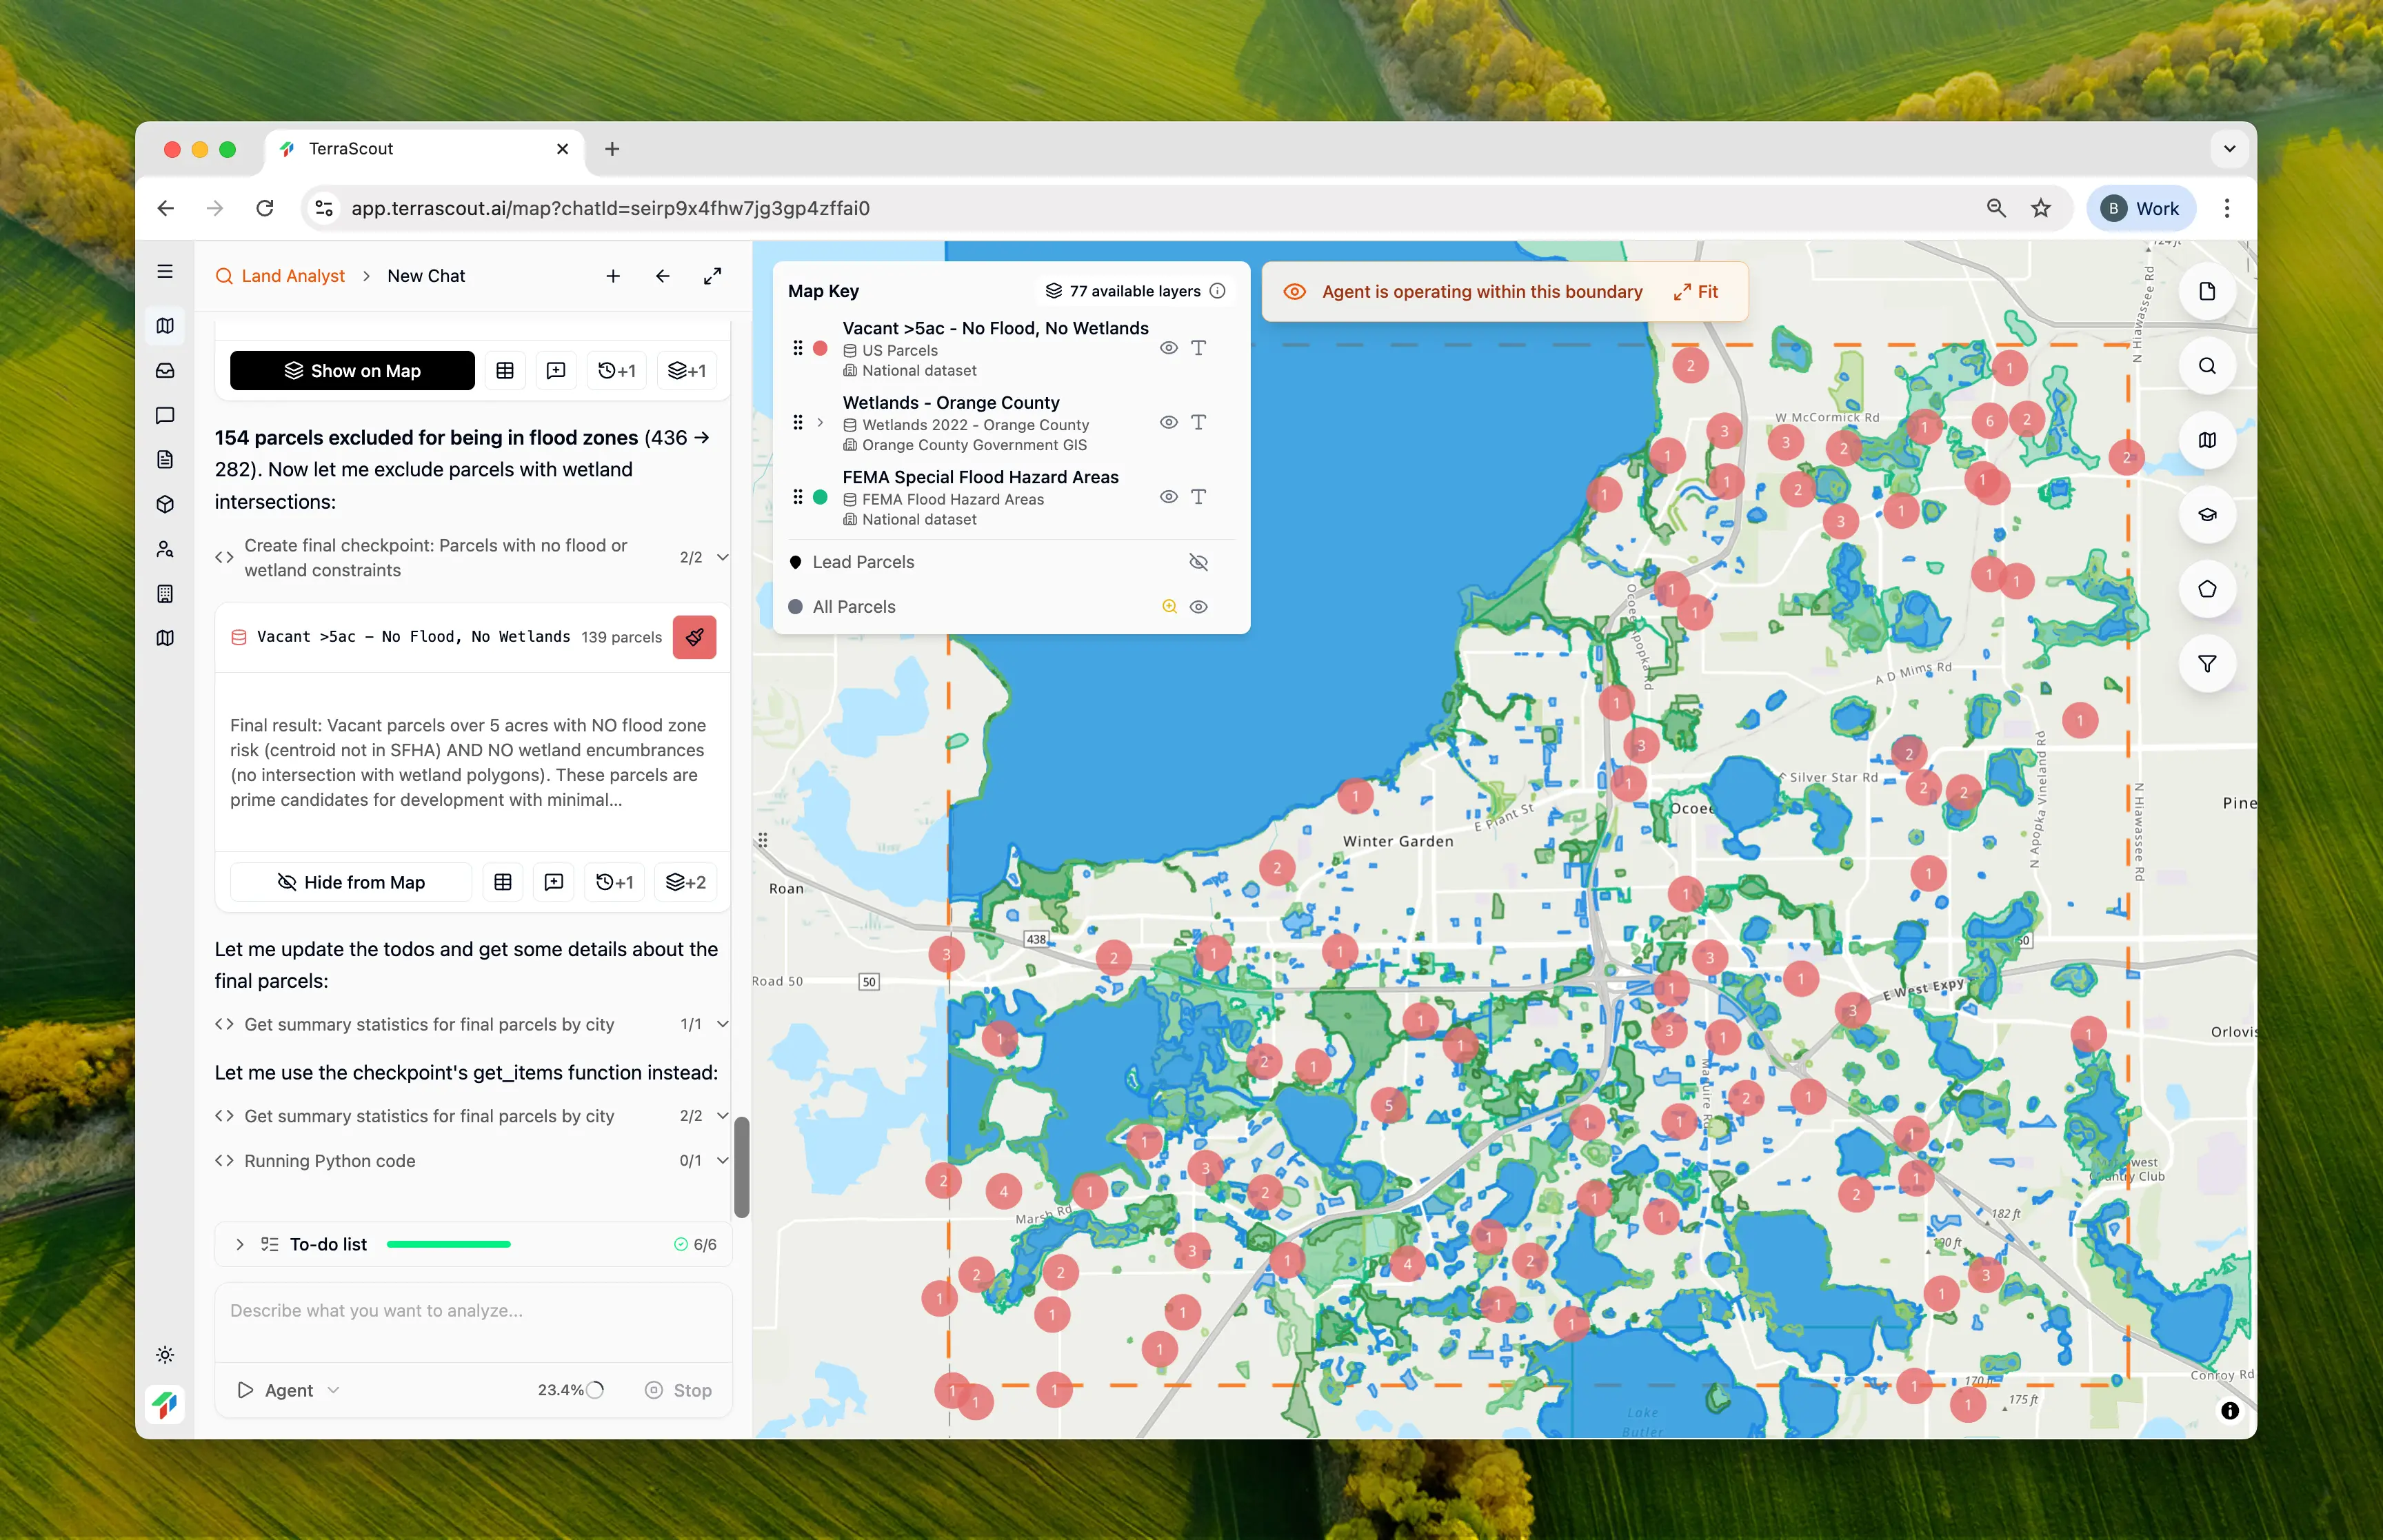Click the map search magnifier button
Screen dimensions: 2383x1540
point(2206,366)
